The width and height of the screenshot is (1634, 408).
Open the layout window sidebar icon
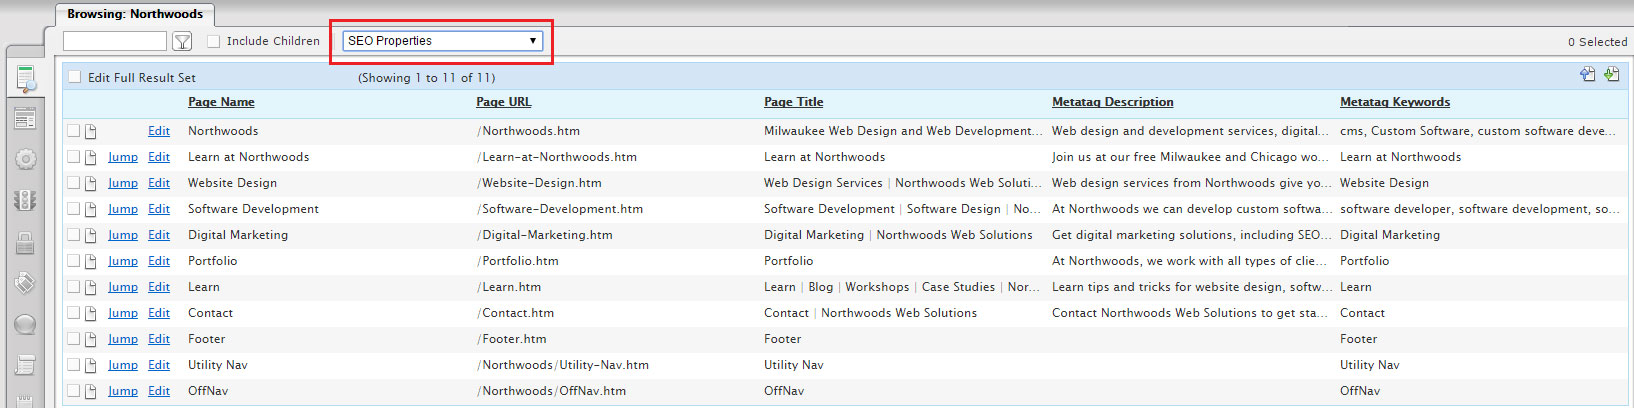click(x=25, y=119)
